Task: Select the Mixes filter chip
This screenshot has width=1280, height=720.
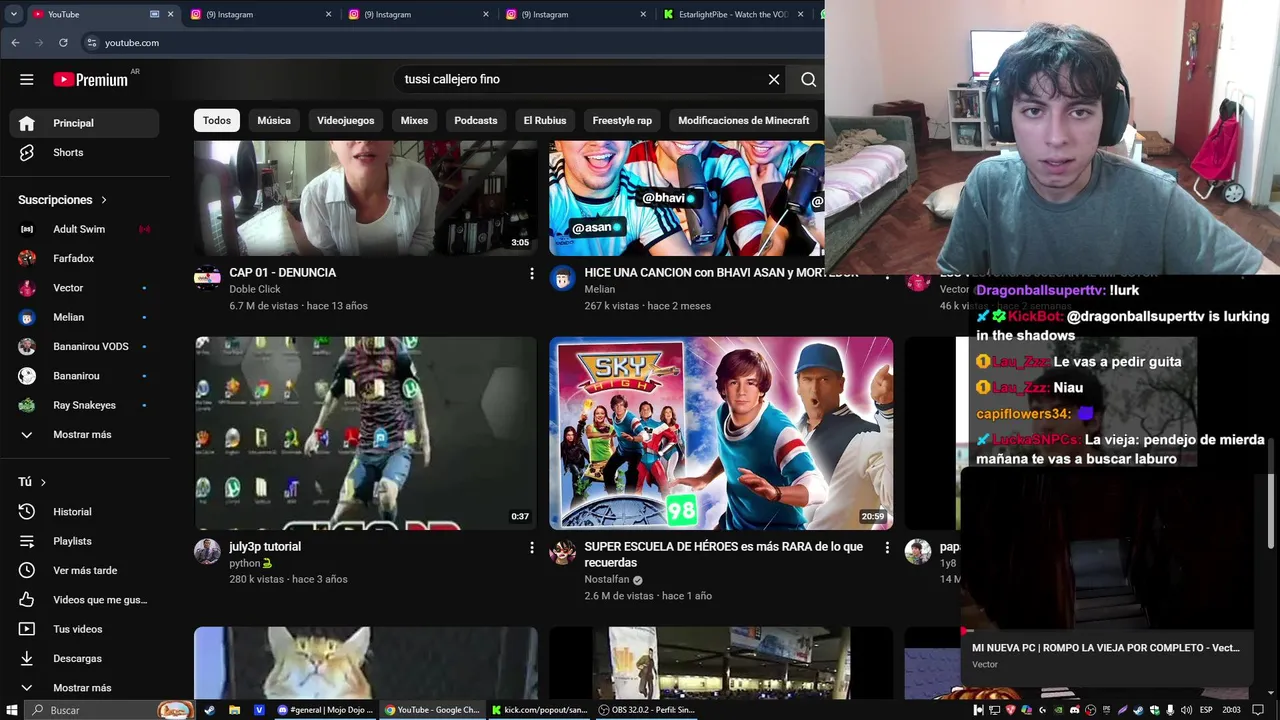Action: [x=414, y=120]
